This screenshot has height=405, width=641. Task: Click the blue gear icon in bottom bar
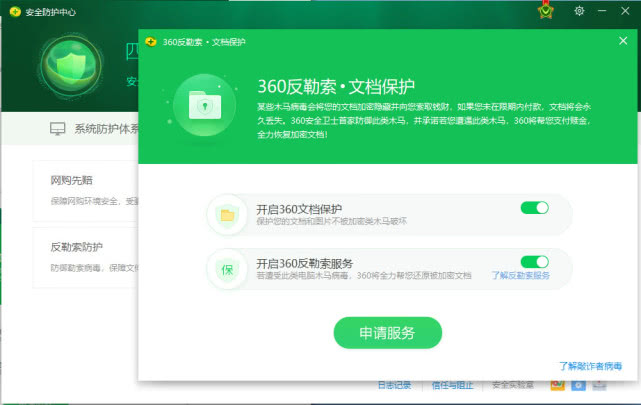tap(578, 385)
